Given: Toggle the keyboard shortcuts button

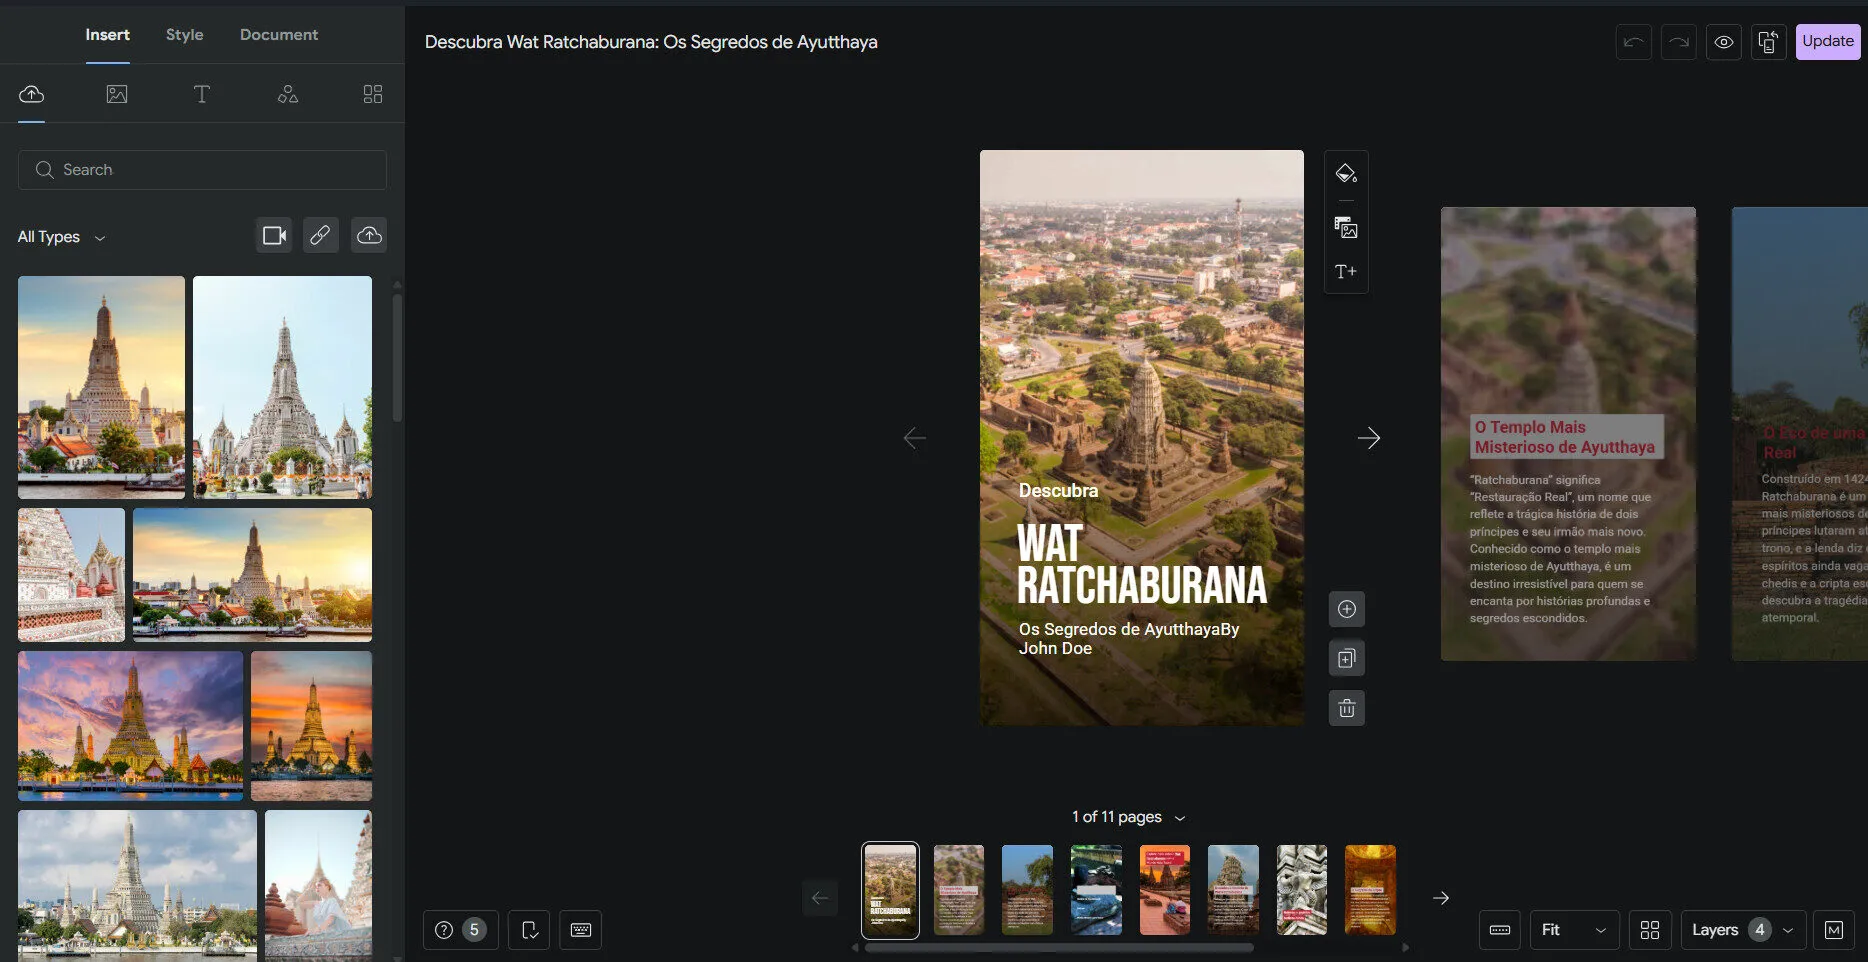Looking at the screenshot, I should pyautogui.click(x=580, y=930).
